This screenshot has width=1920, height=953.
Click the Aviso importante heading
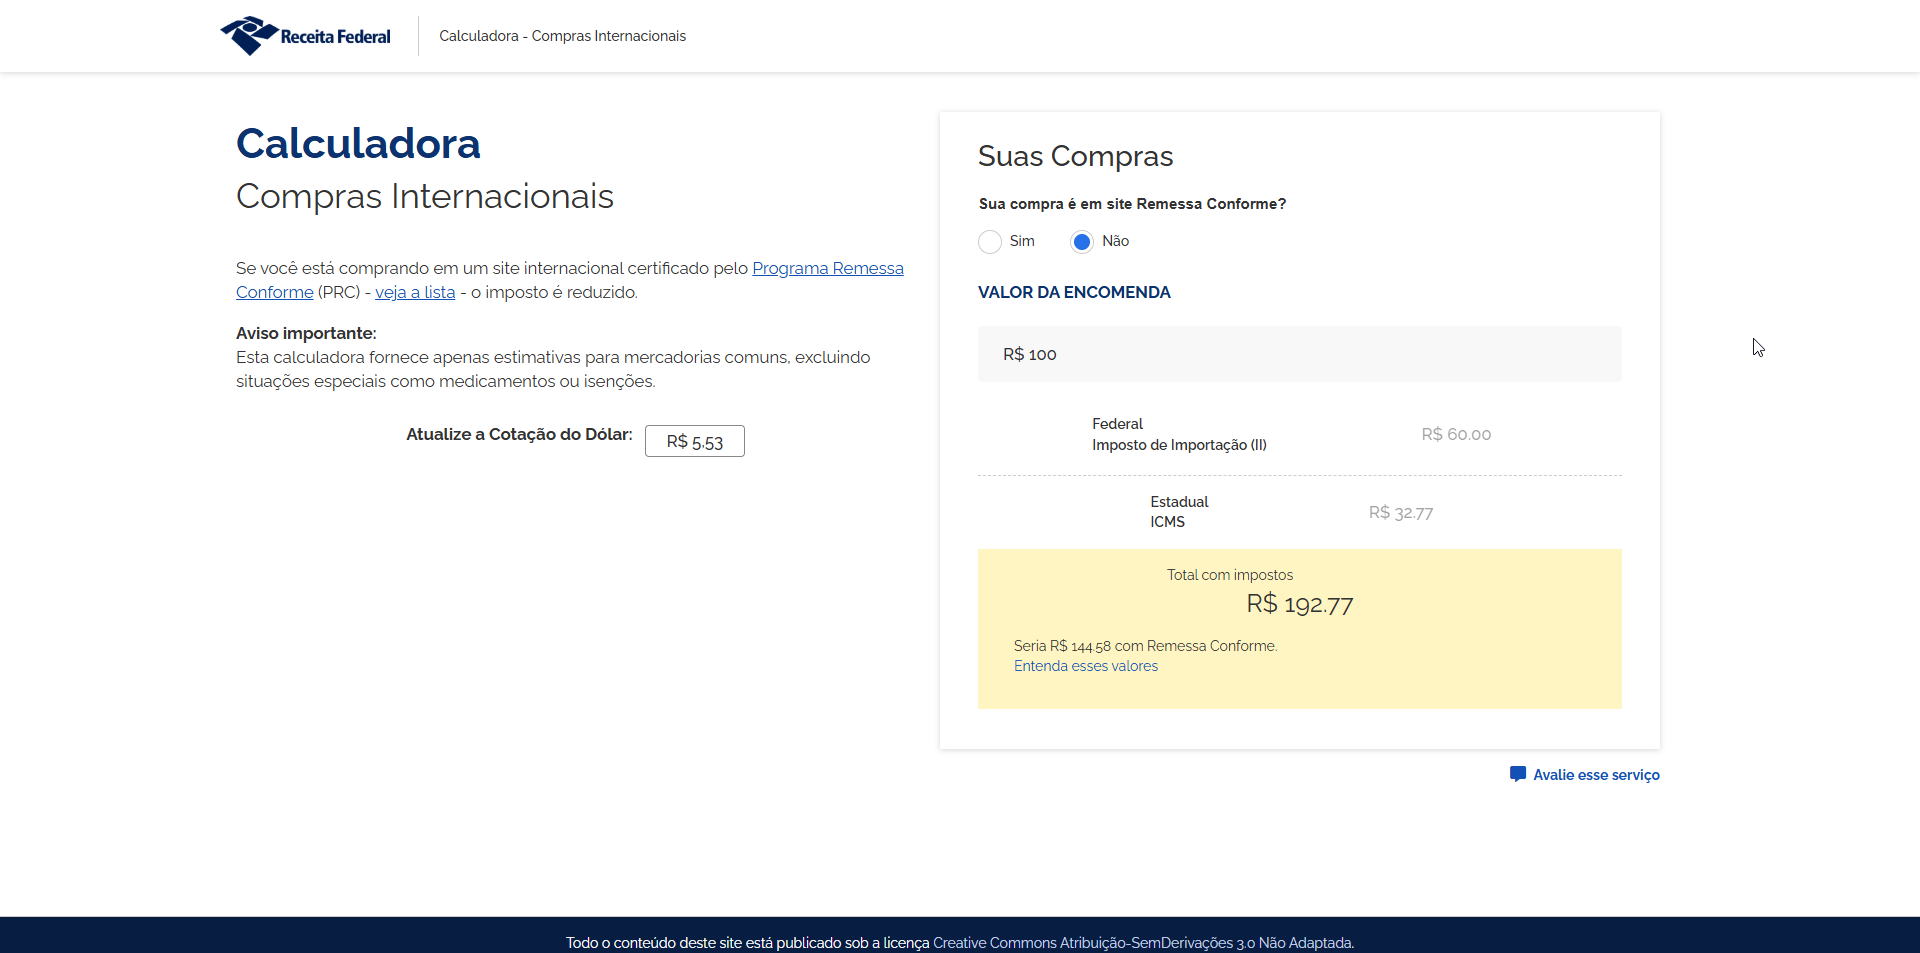[x=306, y=333]
